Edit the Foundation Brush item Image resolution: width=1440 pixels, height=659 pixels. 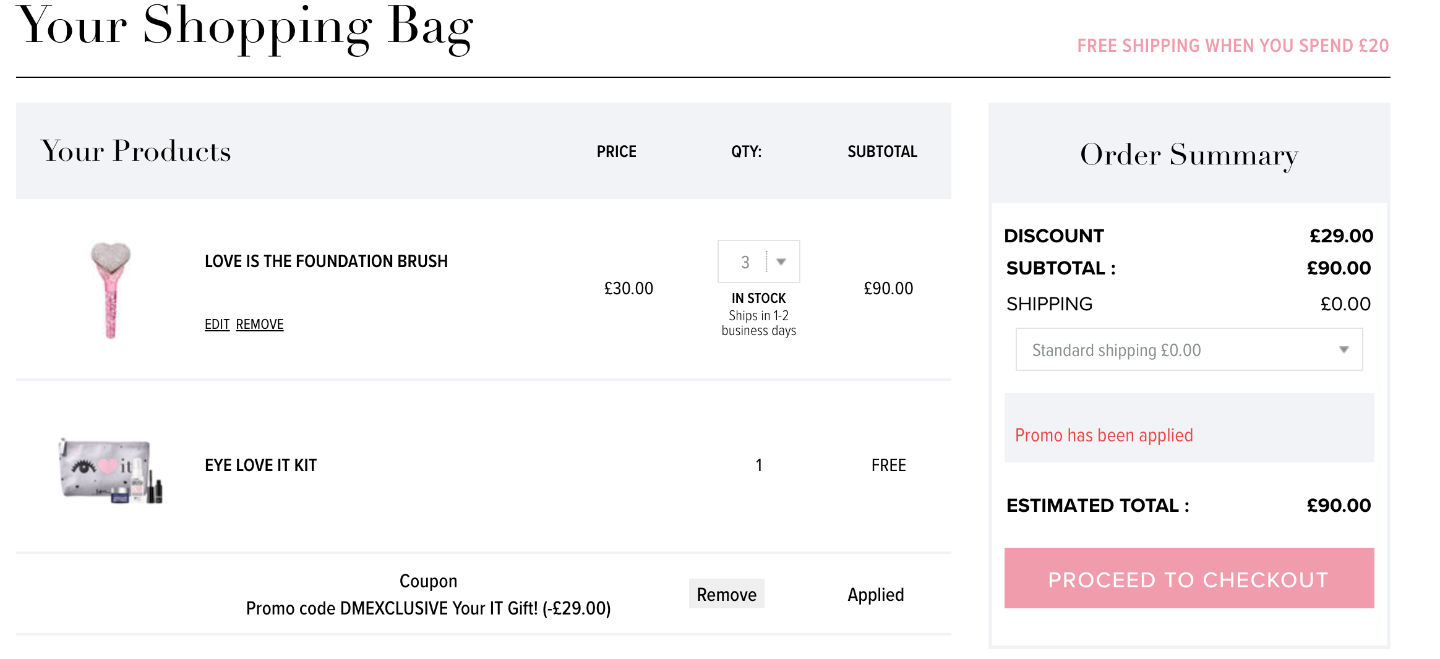(x=217, y=324)
